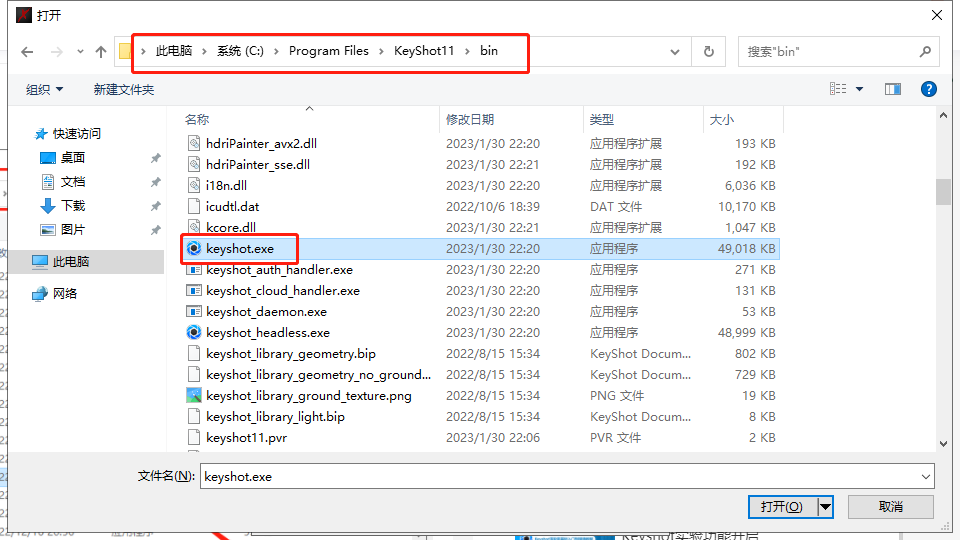Click the DAT 文件 type cell

click(x=616, y=206)
